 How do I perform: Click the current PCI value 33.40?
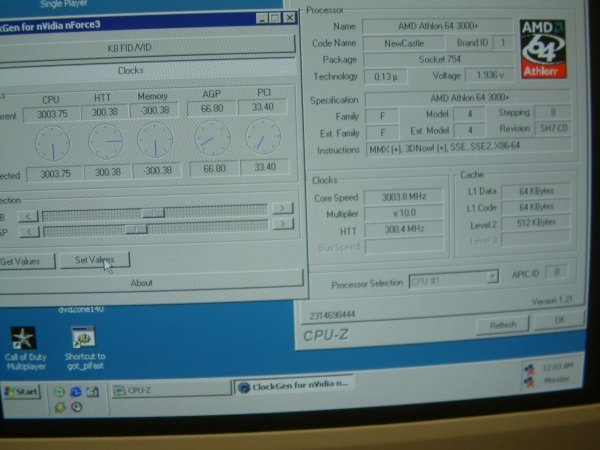262,107
